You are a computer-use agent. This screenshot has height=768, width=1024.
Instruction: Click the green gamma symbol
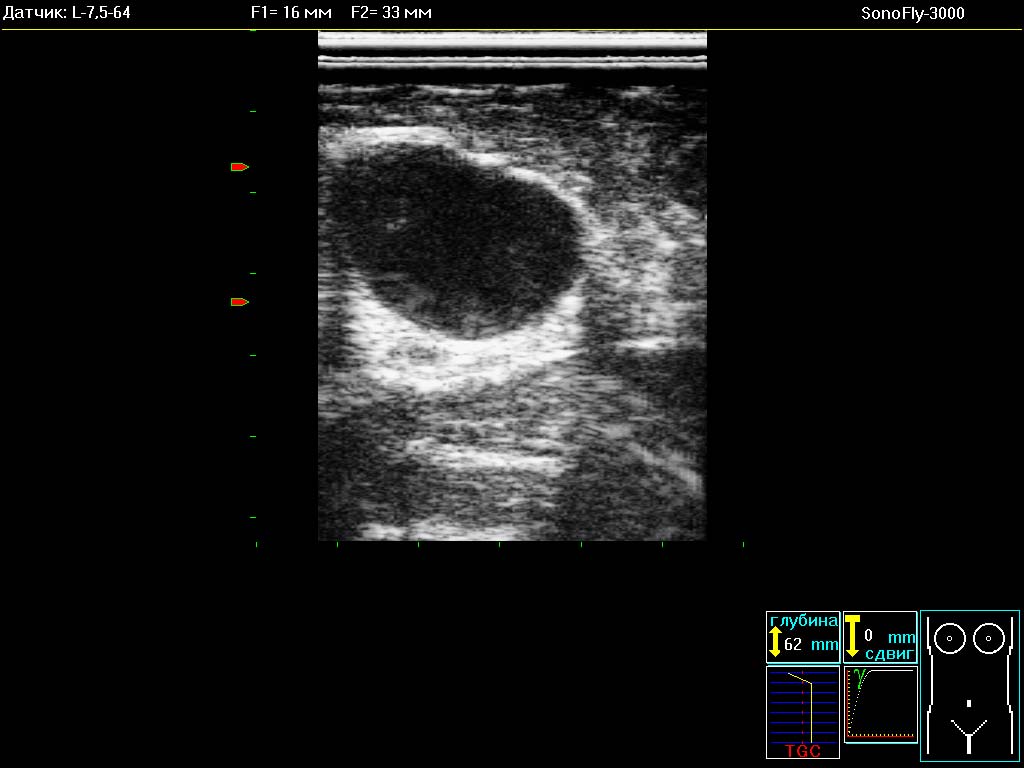pyautogui.click(x=858, y=675)
